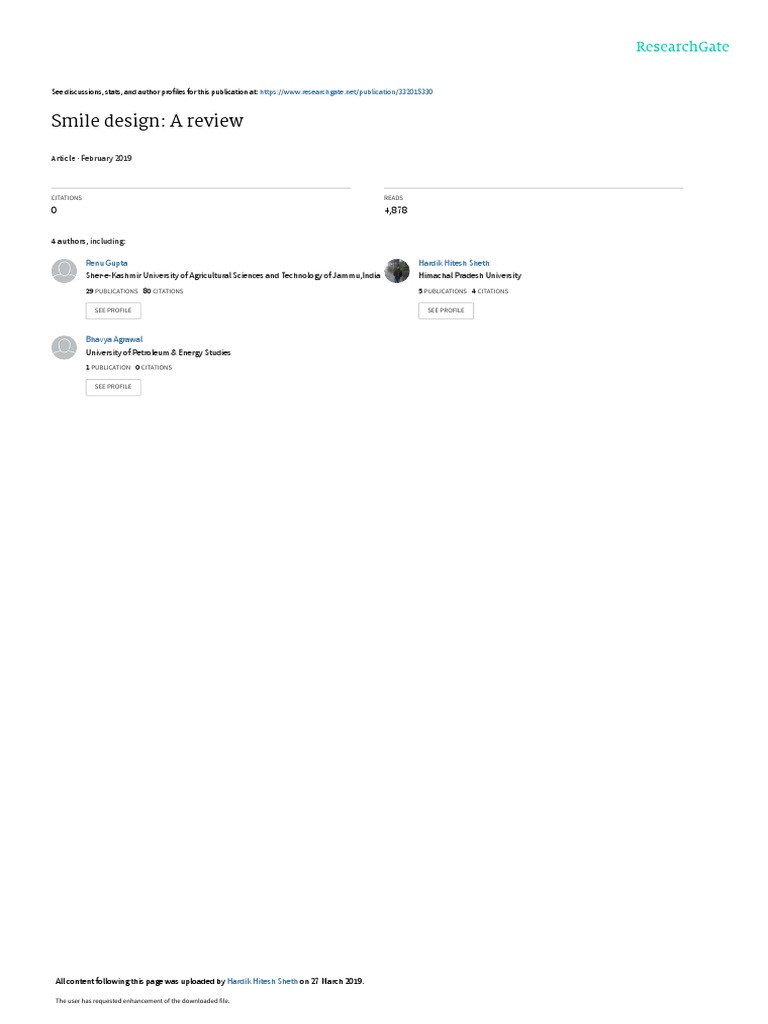Click See Profile under Himachal Pradesh University
The width and height of the screenshot is (768, 1024).
click(x=446, y=310)
